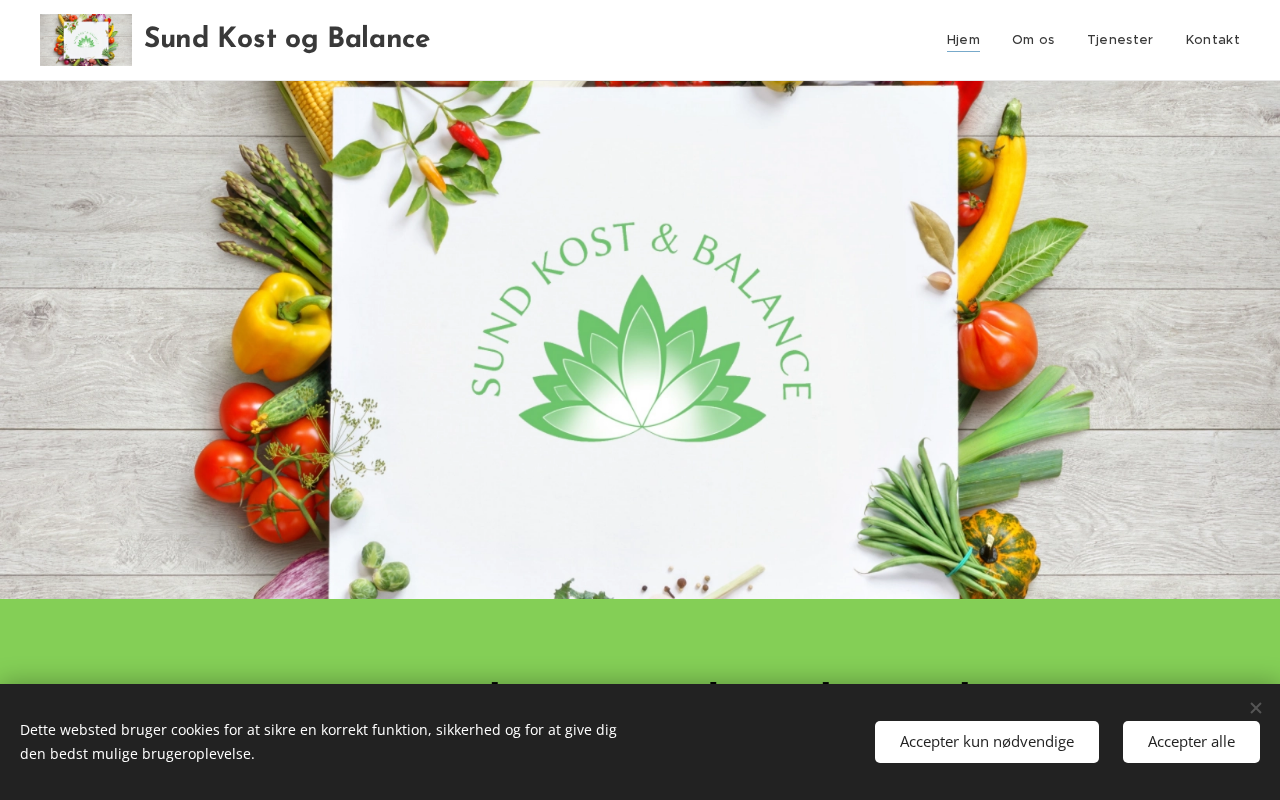1280x800 pixels.
Task: Accept all cookies with Accepter alle
Action: 1191,742
